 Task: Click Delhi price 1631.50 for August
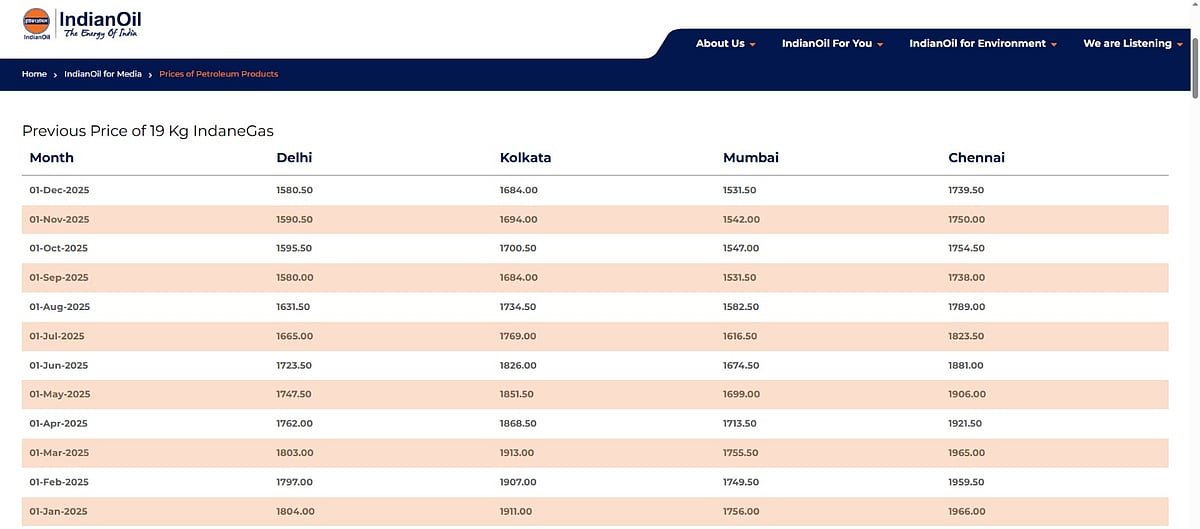click(x=294, y=307)
